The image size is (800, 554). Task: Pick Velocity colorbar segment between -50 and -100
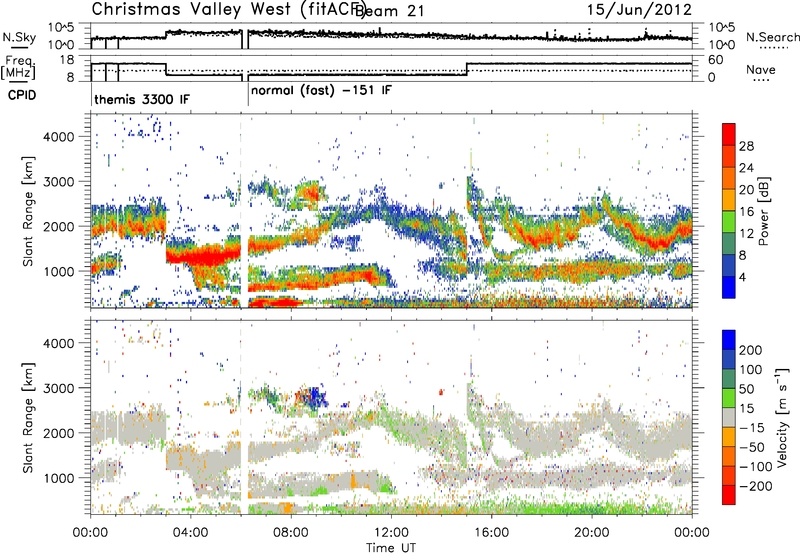tap(729, 456)
